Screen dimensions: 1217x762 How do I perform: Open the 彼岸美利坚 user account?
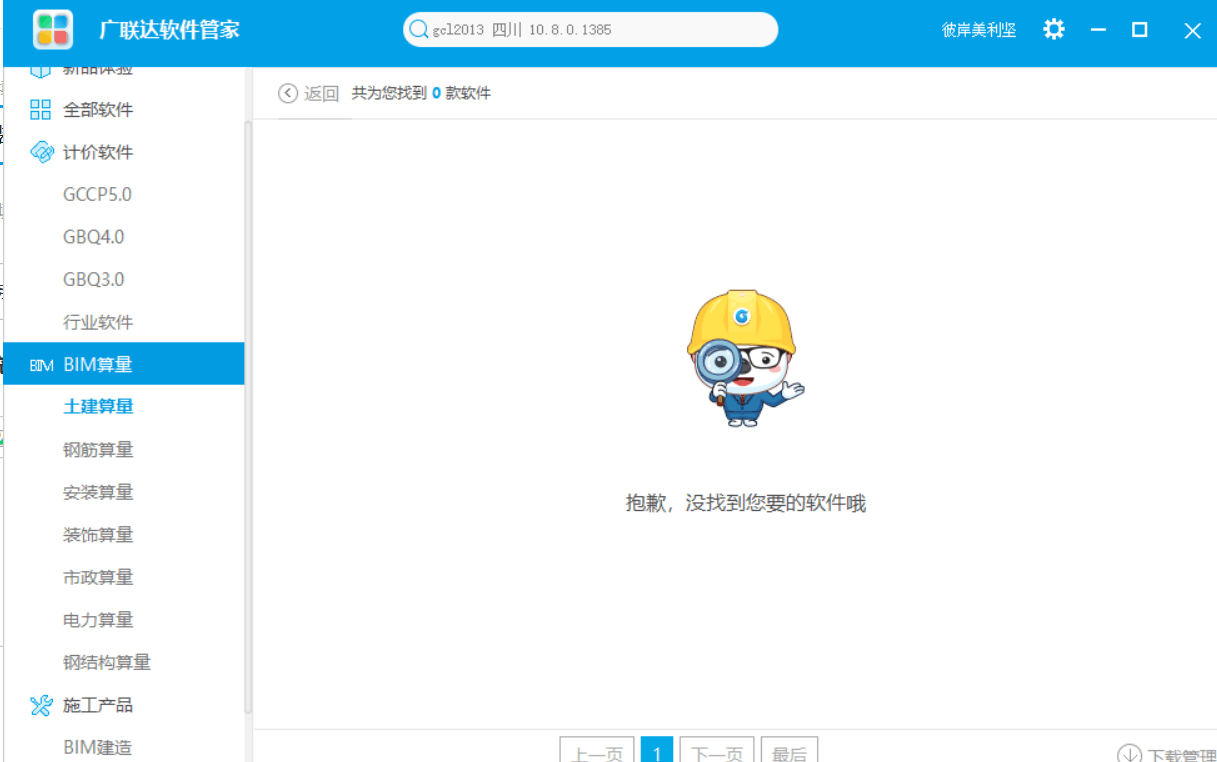[x=979, y=30]
